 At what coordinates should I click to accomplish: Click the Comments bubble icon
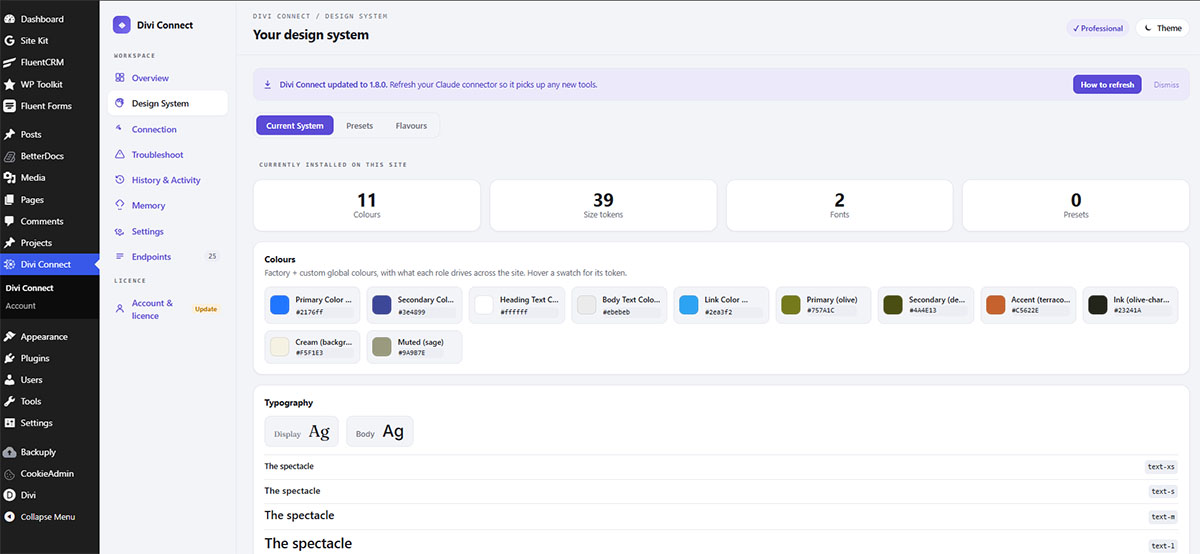coord(10,221)
